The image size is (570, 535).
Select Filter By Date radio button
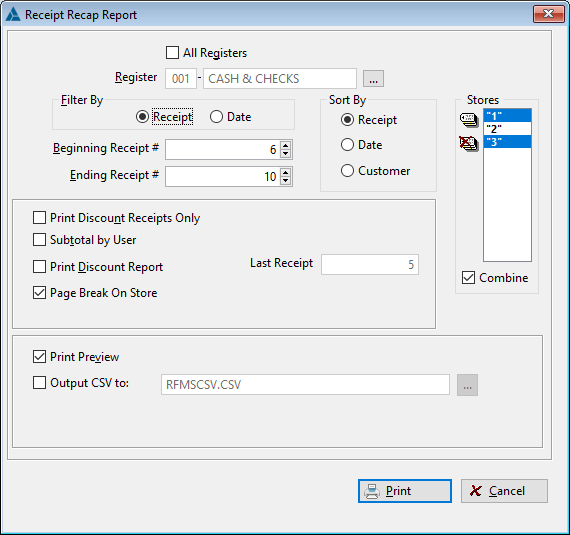(216, 117)
